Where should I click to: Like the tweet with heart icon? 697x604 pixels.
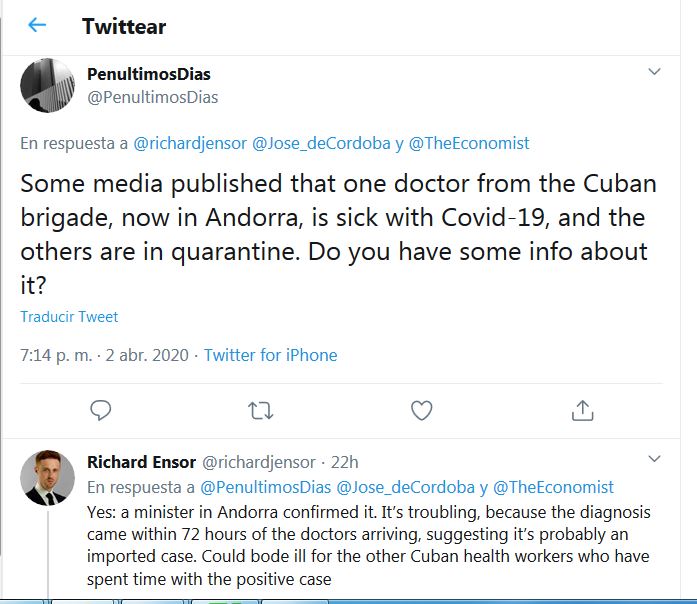point(422,410)
